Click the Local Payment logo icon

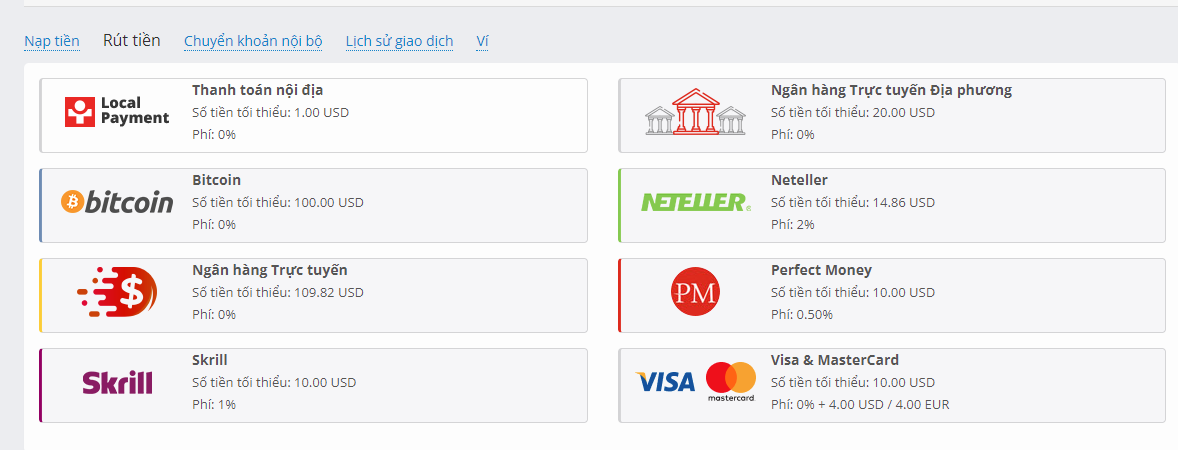(117, 111)
